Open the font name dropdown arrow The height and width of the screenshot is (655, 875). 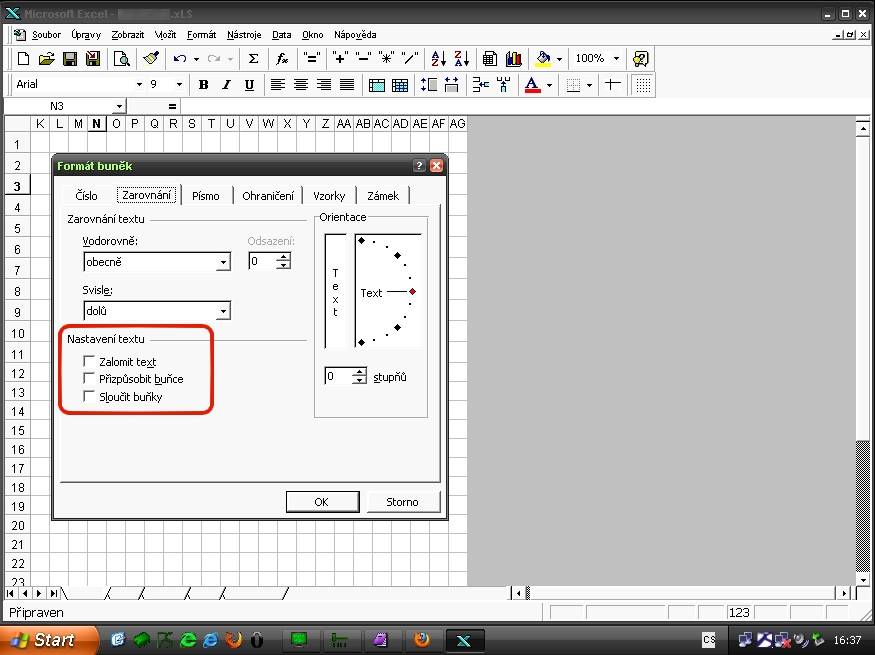pos(140,85)
